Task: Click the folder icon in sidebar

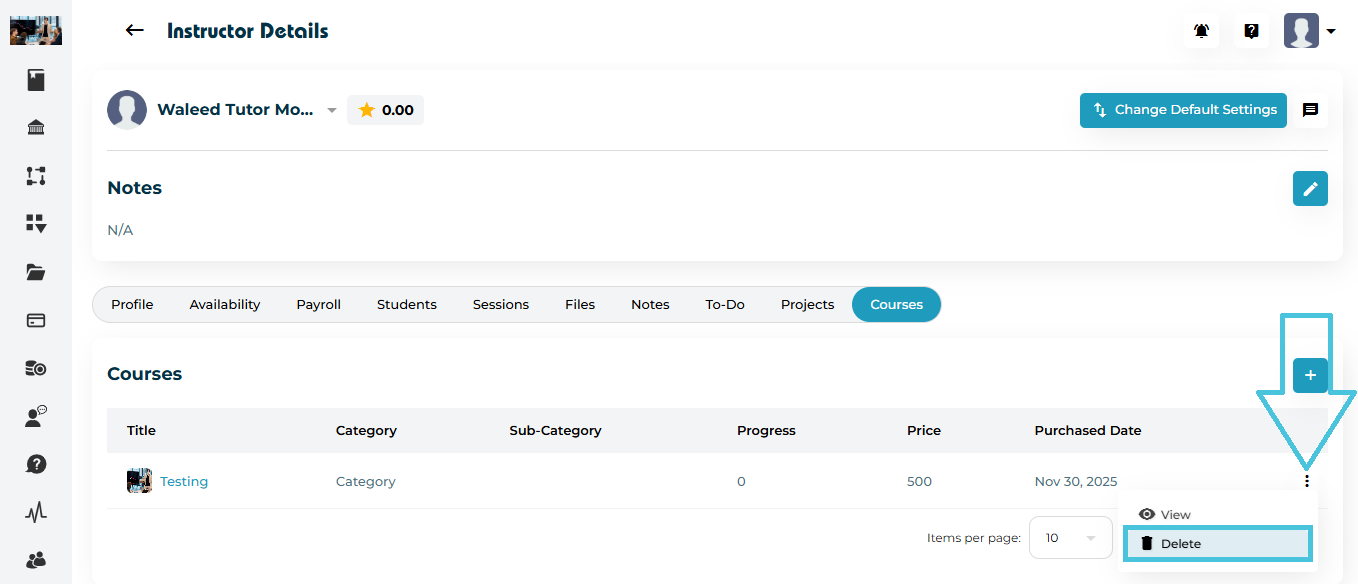Action: click(36, 272)
